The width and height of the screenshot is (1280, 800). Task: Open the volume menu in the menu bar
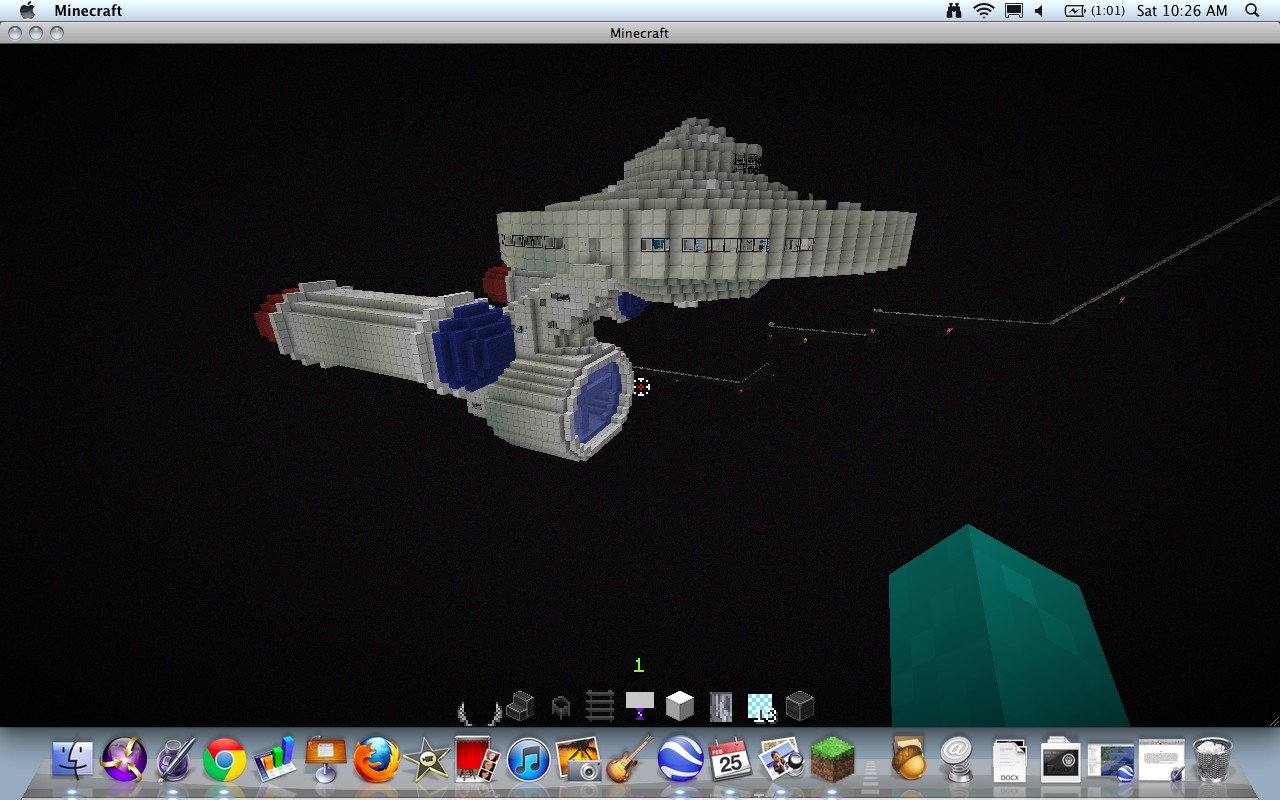[x=1036, y=11]
